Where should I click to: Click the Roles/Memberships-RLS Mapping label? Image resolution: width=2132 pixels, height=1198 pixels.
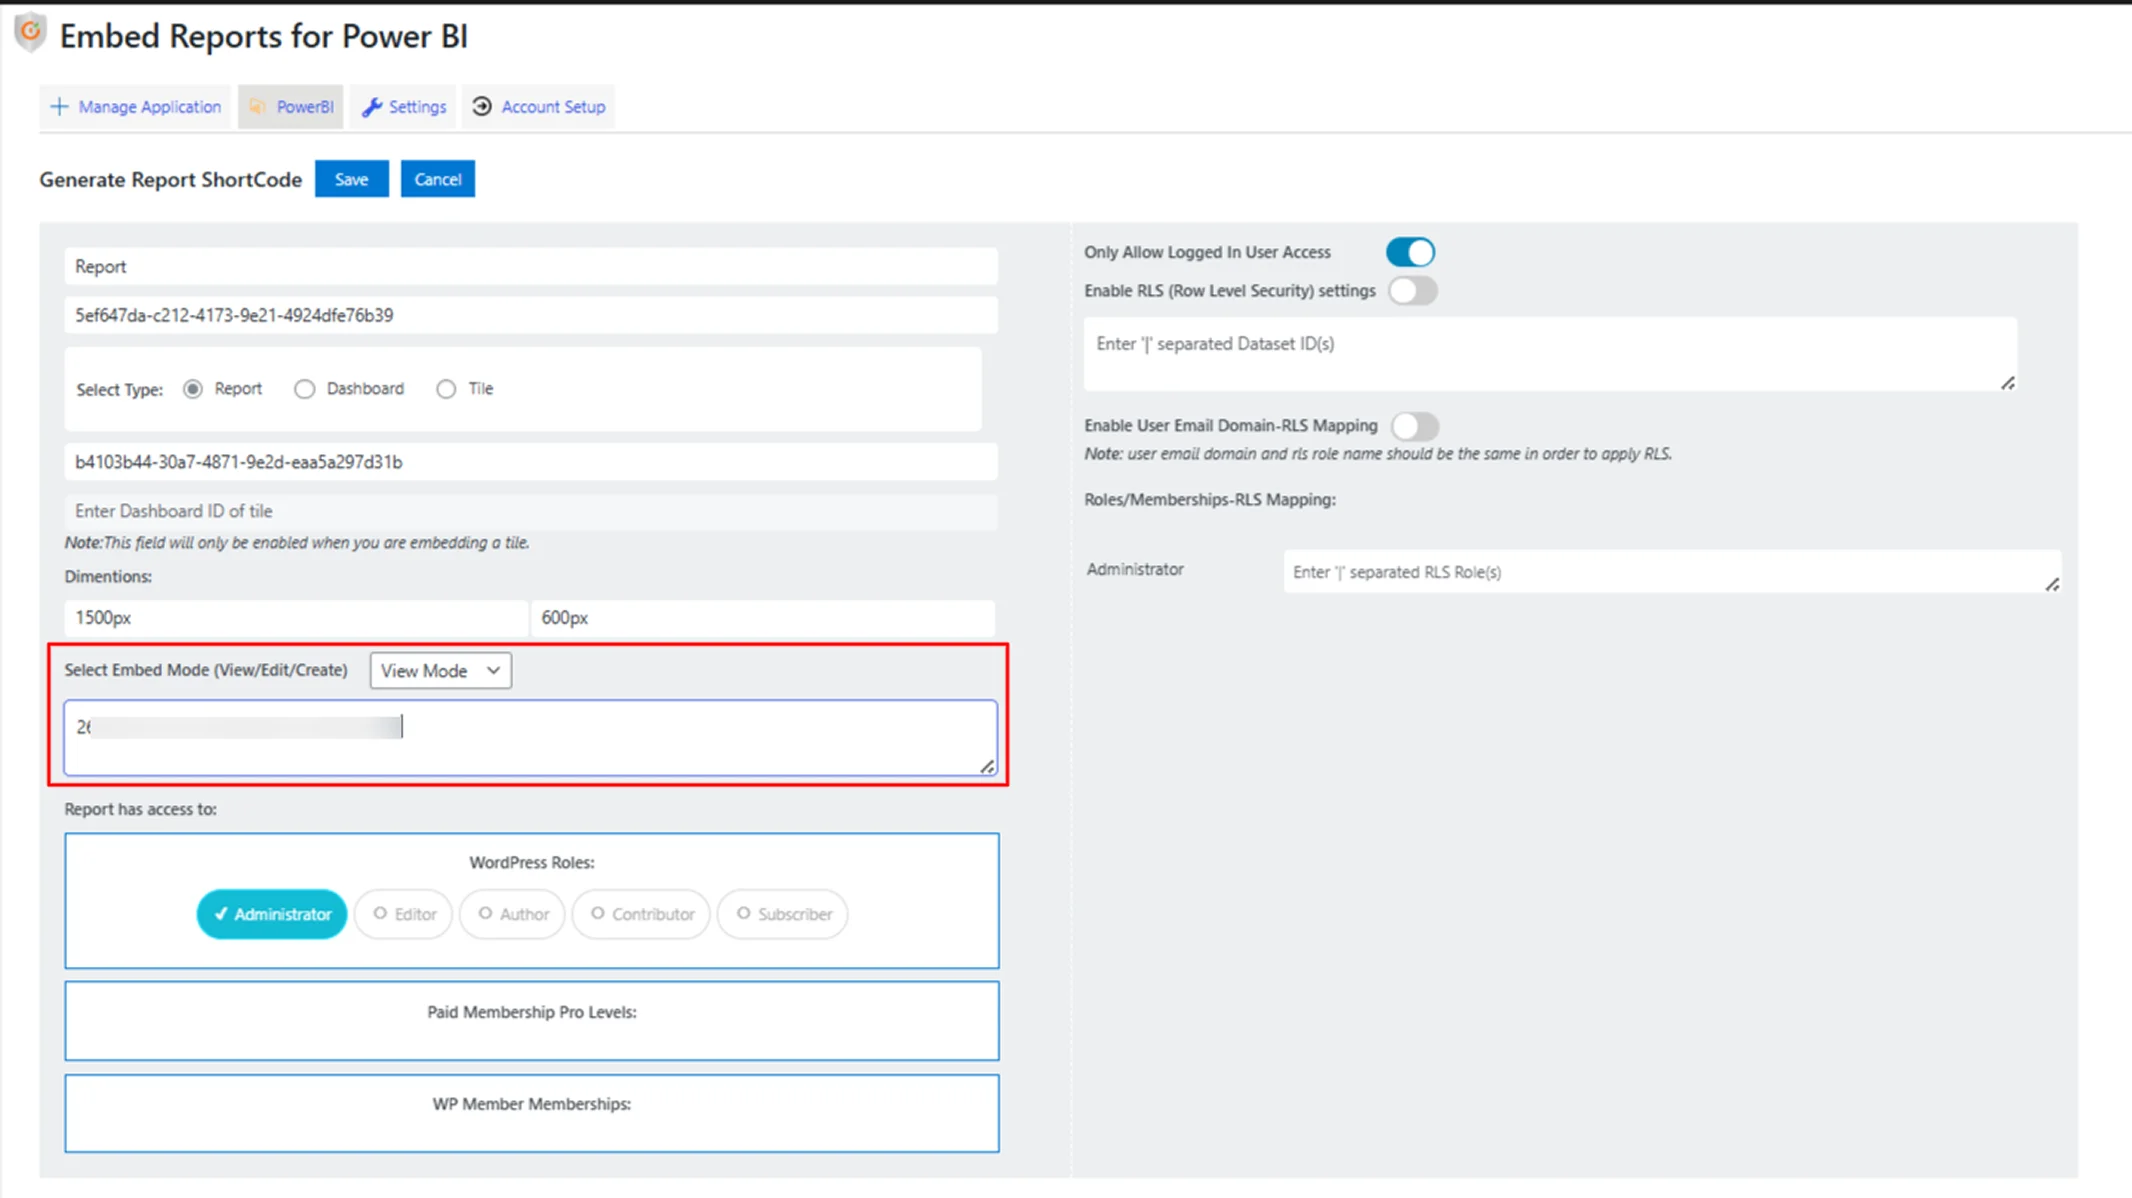tap(1210, 499)
